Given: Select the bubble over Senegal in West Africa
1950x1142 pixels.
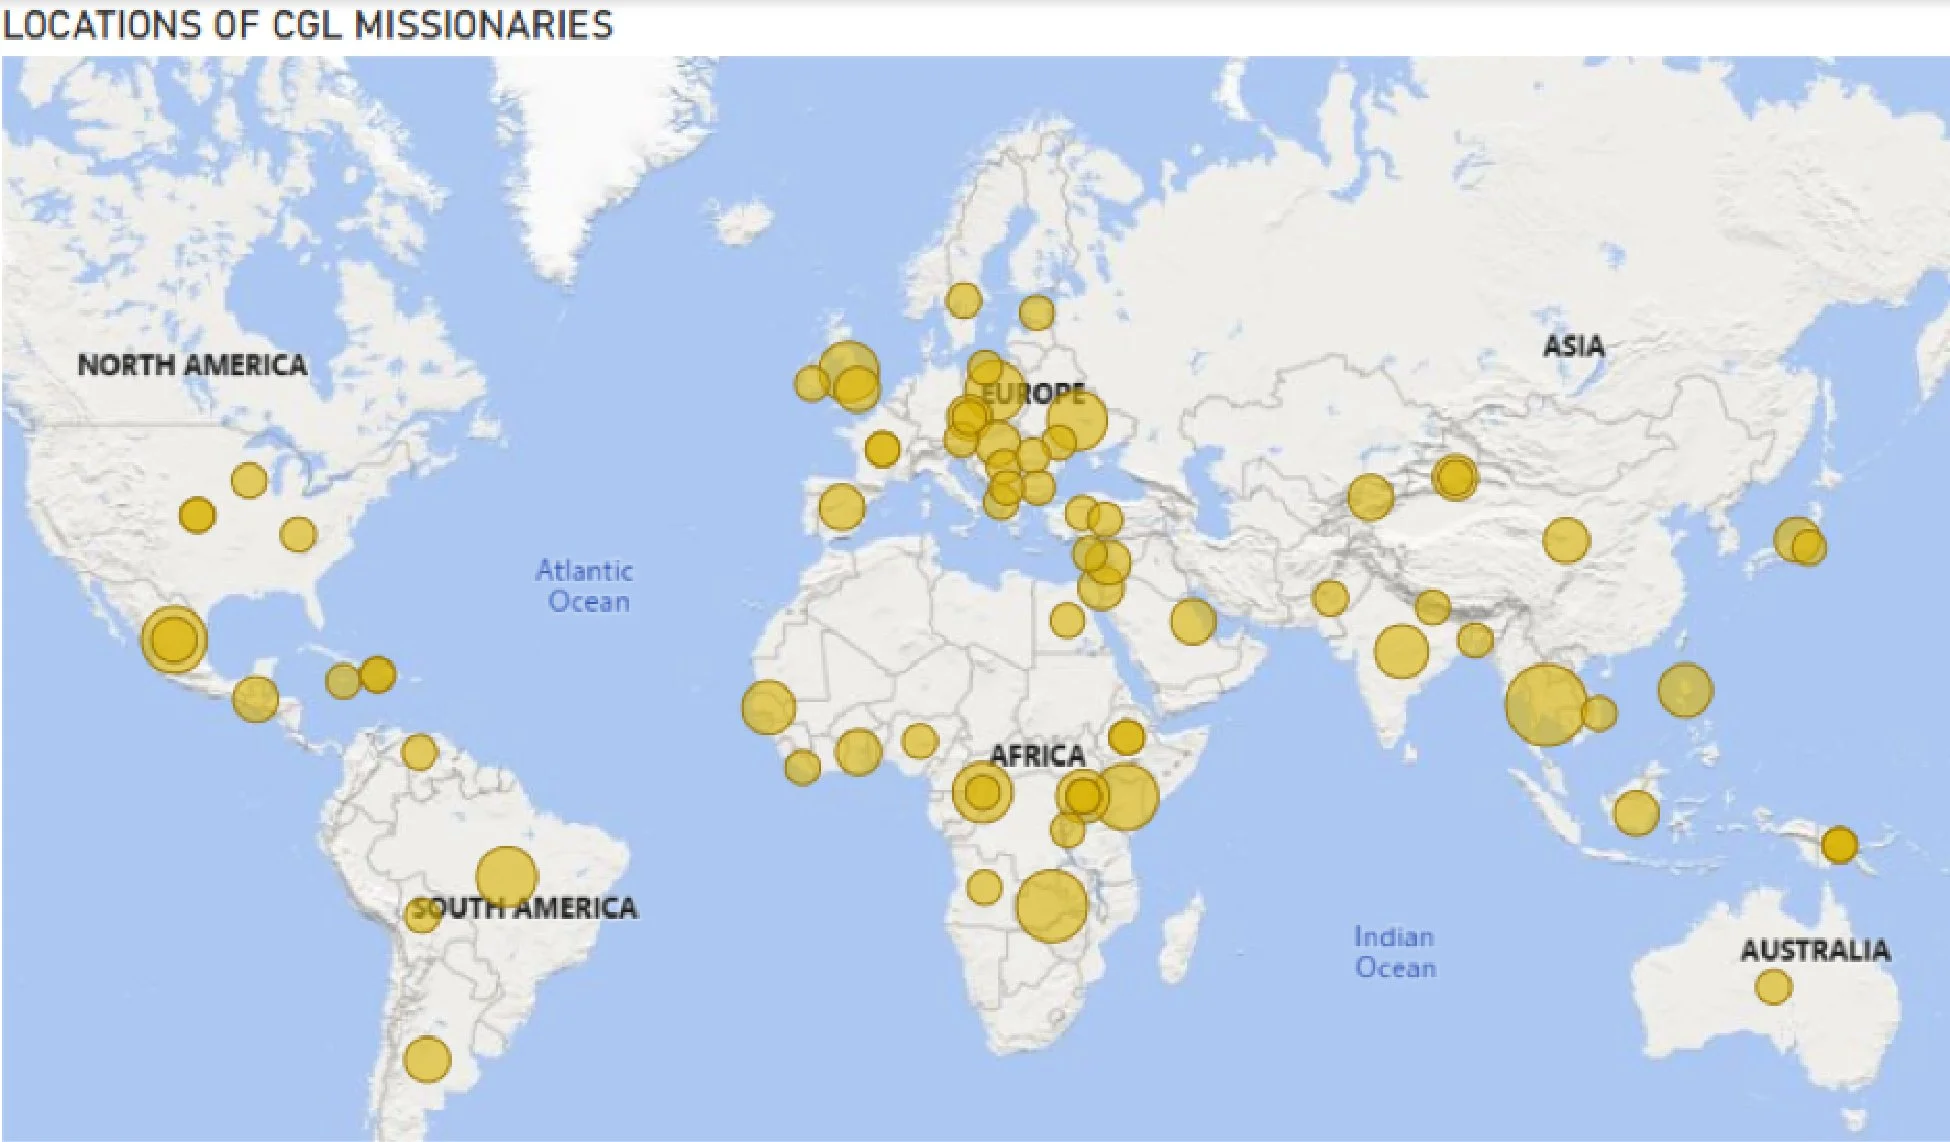Looking at the screenshot, I should (768, 707).
